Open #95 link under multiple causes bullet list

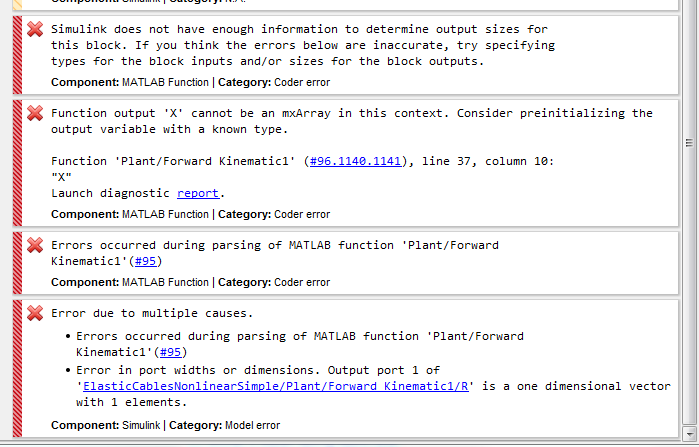tap(170, 351)
